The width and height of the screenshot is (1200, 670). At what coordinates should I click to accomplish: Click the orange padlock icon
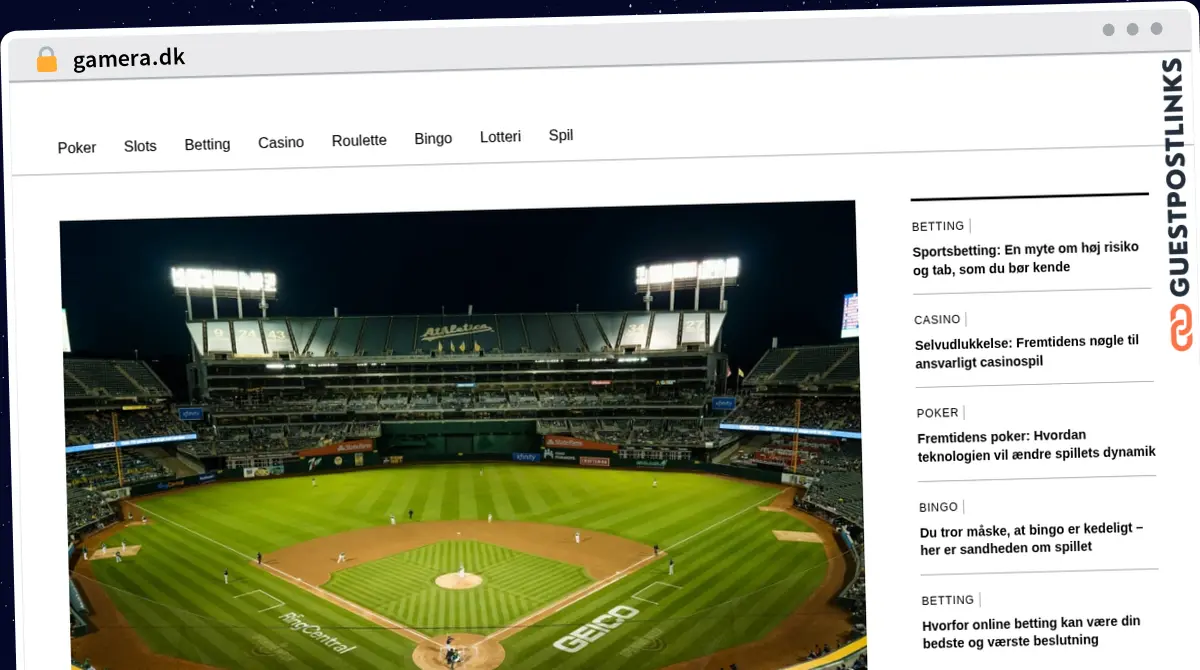click(47, 60)
